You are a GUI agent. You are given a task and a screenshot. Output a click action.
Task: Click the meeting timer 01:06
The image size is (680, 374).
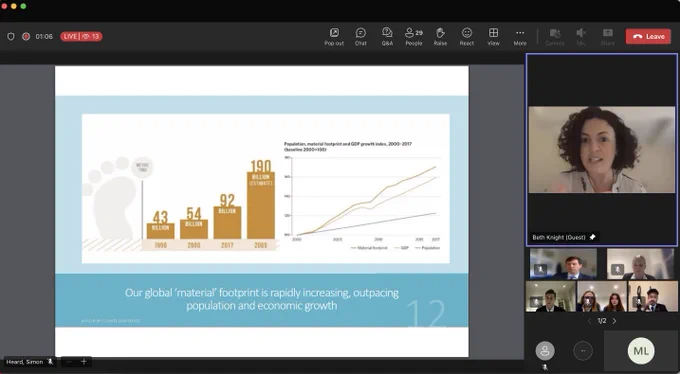(44, 36)
